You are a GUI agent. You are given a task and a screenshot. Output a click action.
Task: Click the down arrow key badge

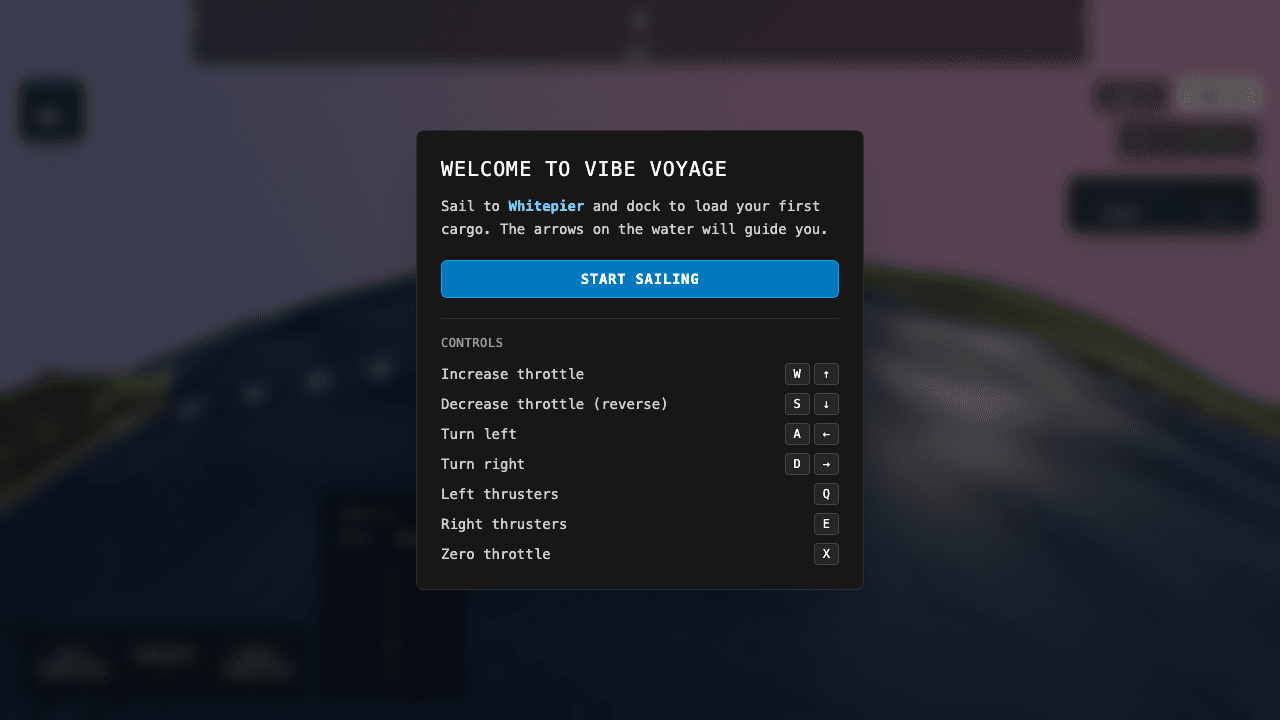[826, 404]
